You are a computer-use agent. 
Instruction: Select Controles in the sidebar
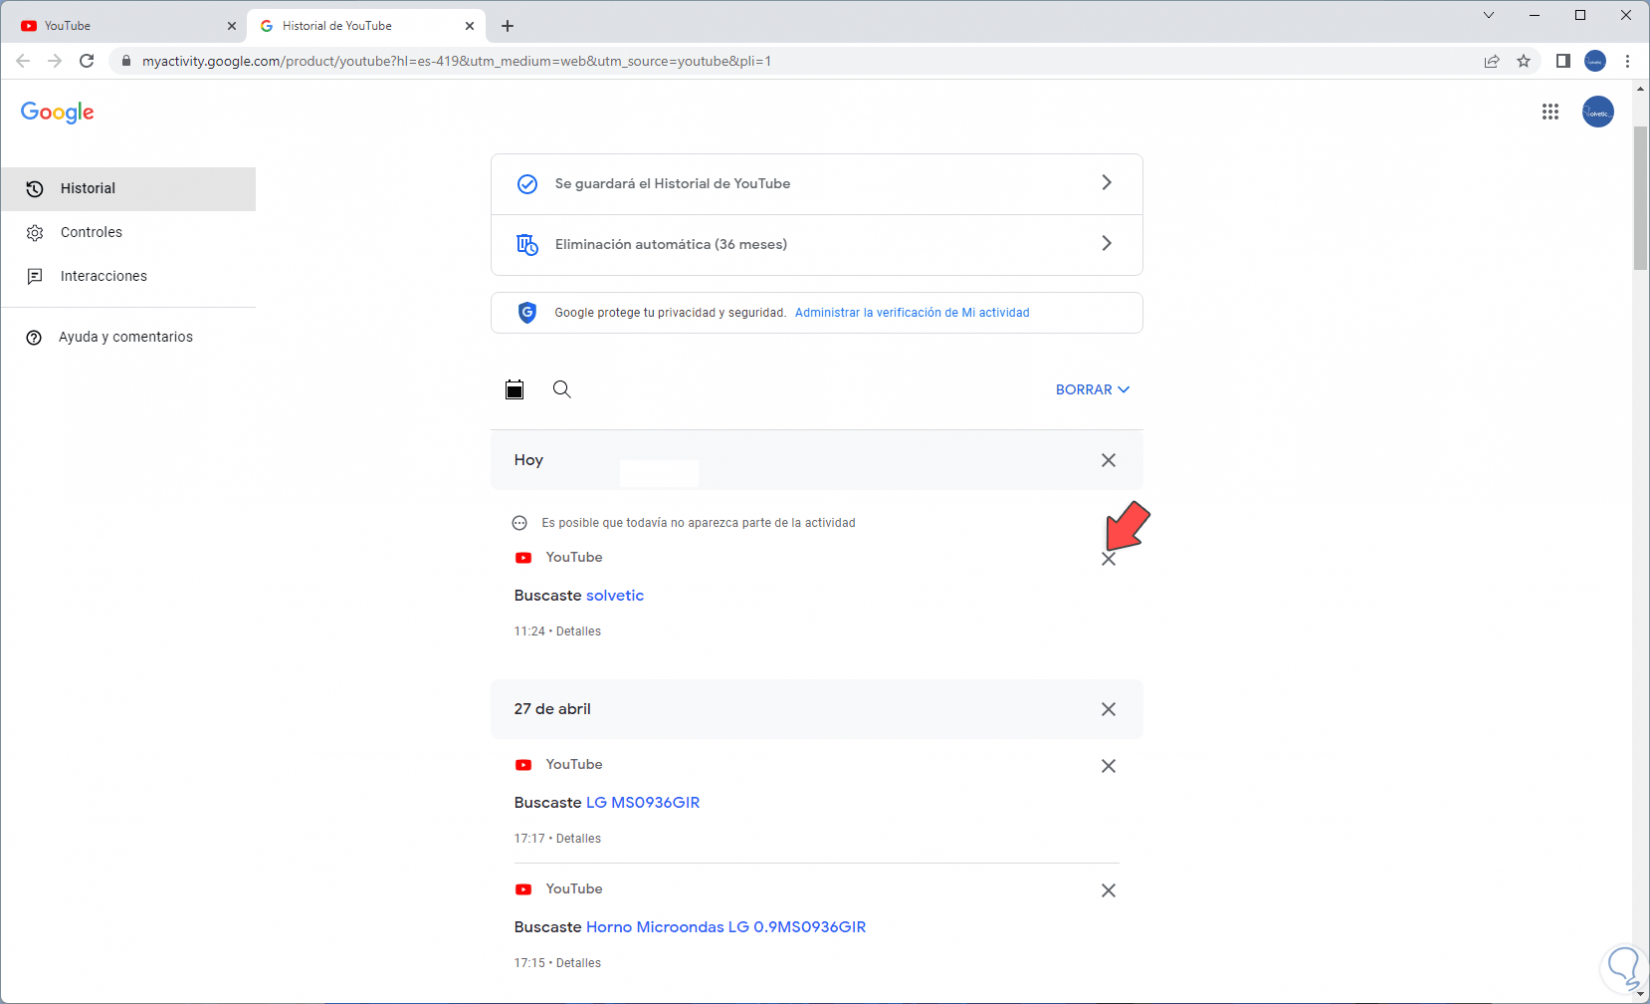[x=91, y=232]
